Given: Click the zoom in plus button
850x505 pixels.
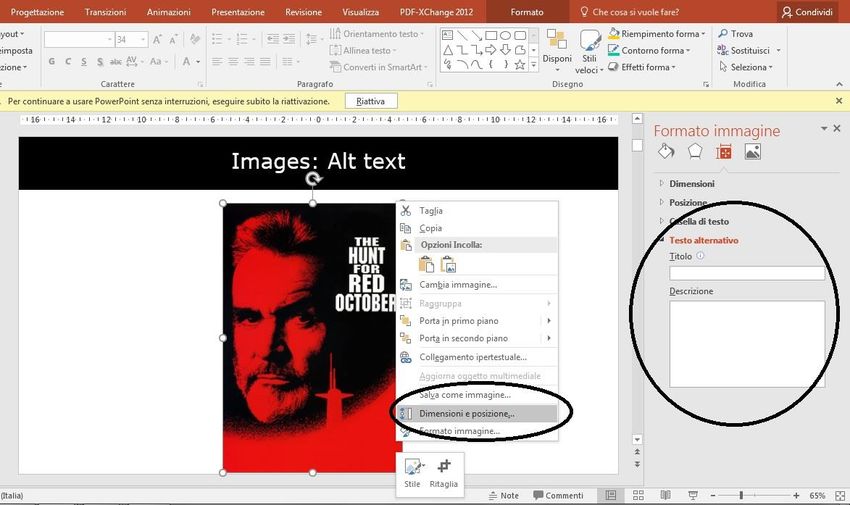Looking at the screenshot, I should (x=796, y=495).
